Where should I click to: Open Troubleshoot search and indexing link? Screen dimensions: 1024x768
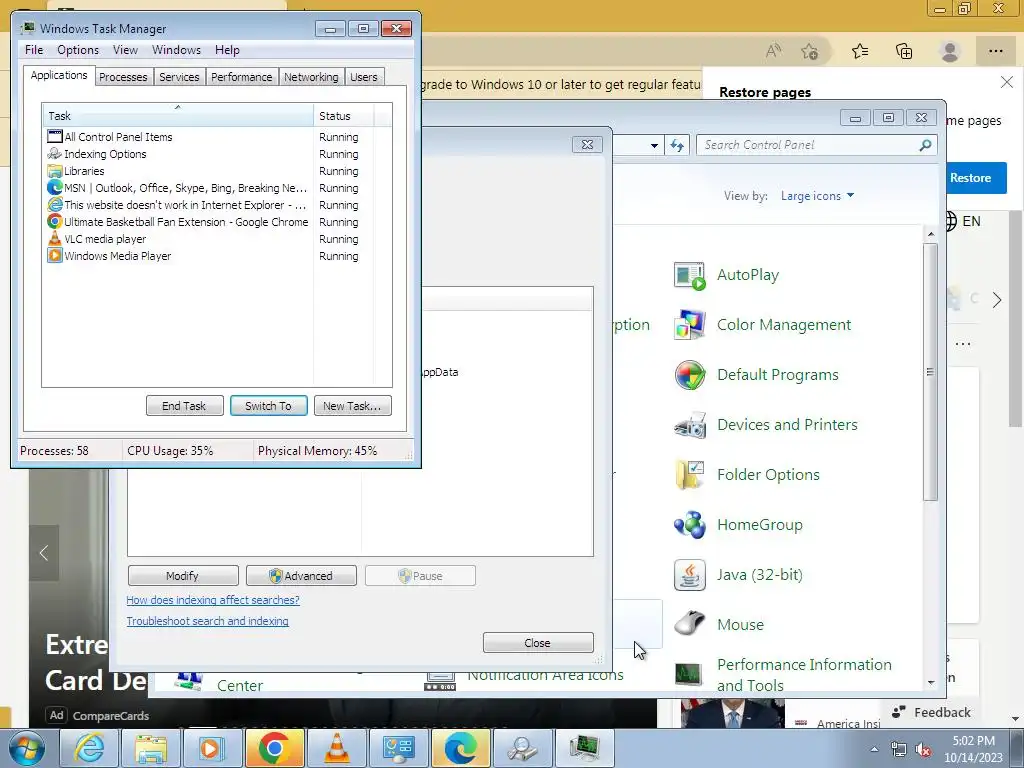[x=208, y=620]
